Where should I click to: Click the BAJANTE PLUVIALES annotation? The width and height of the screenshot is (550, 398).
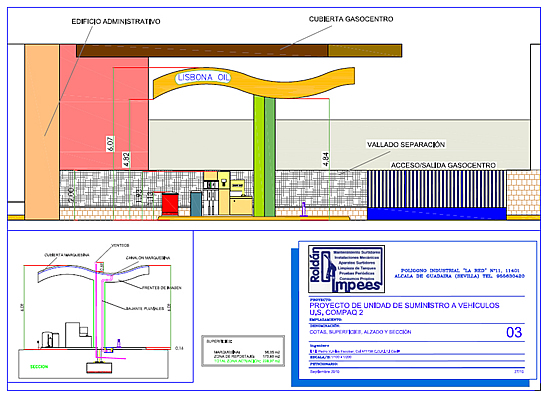pyautogui.click(x=145, y=309)
